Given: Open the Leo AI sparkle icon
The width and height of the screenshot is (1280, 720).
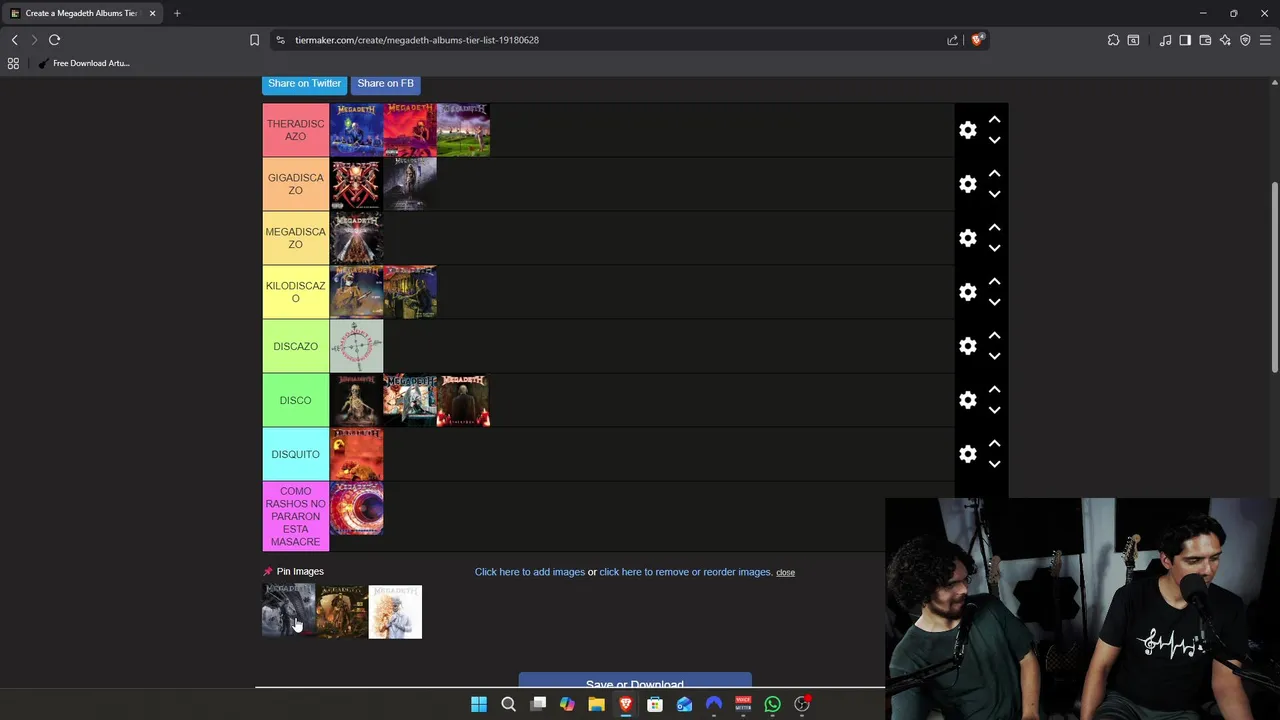Looking at the screenshot, I should coord(1225,40).
